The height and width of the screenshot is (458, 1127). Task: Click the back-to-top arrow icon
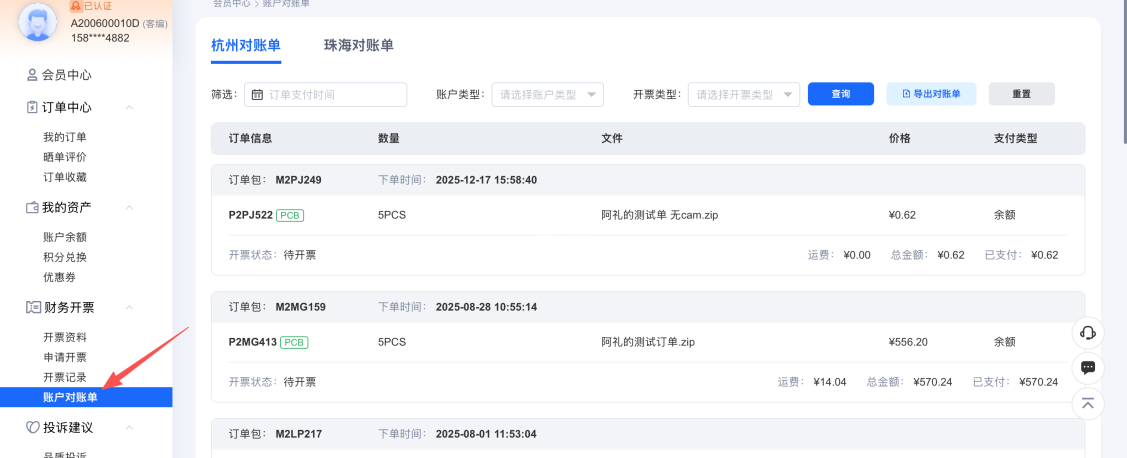pos(1088,403)
